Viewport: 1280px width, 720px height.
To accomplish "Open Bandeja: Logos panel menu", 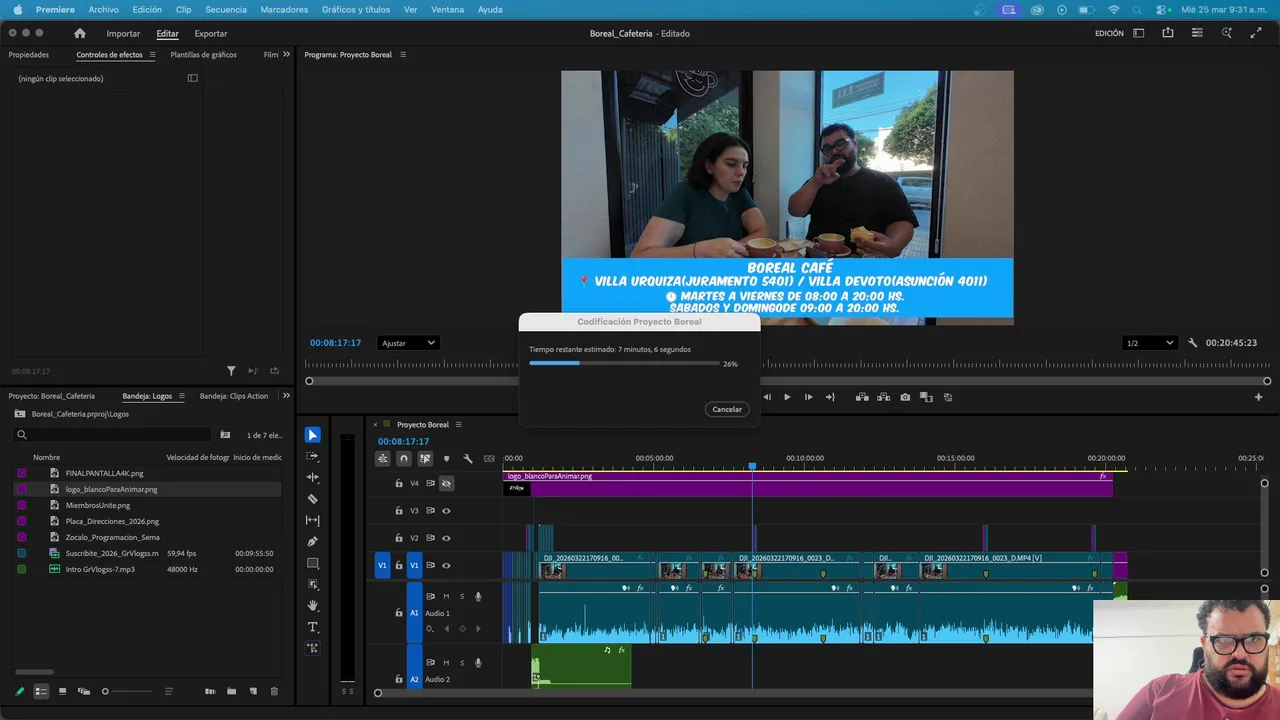I will [181, 396].
